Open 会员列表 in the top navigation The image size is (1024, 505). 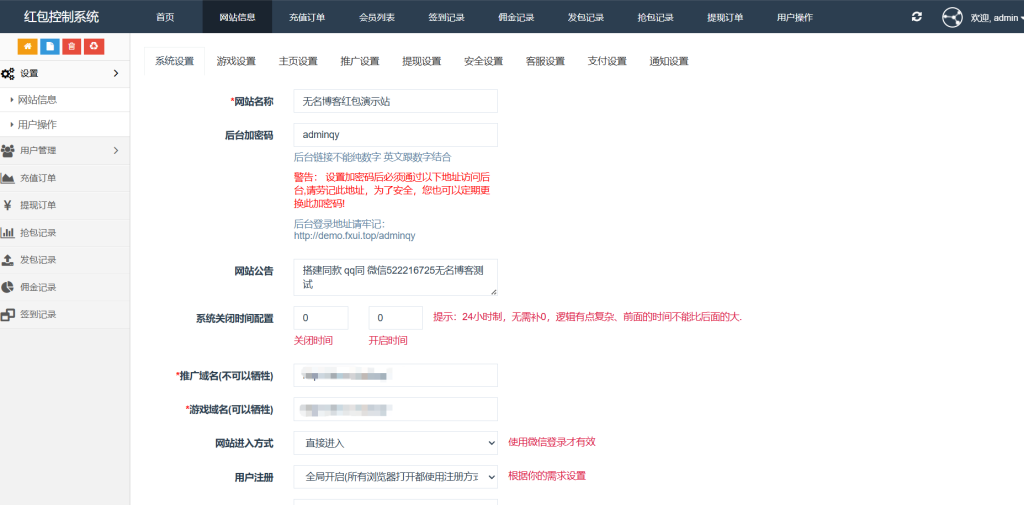(x=377, y=17)
